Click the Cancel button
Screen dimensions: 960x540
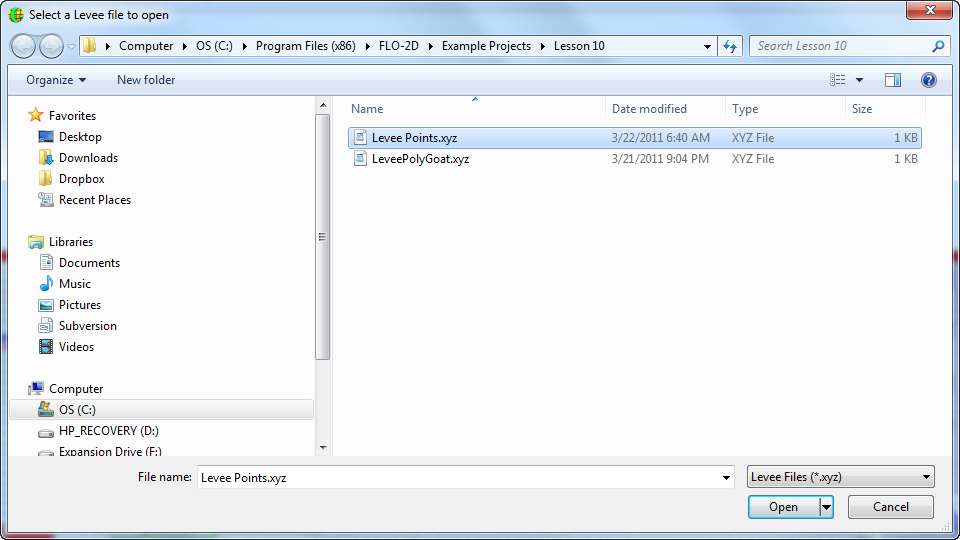tap(890, 507)
